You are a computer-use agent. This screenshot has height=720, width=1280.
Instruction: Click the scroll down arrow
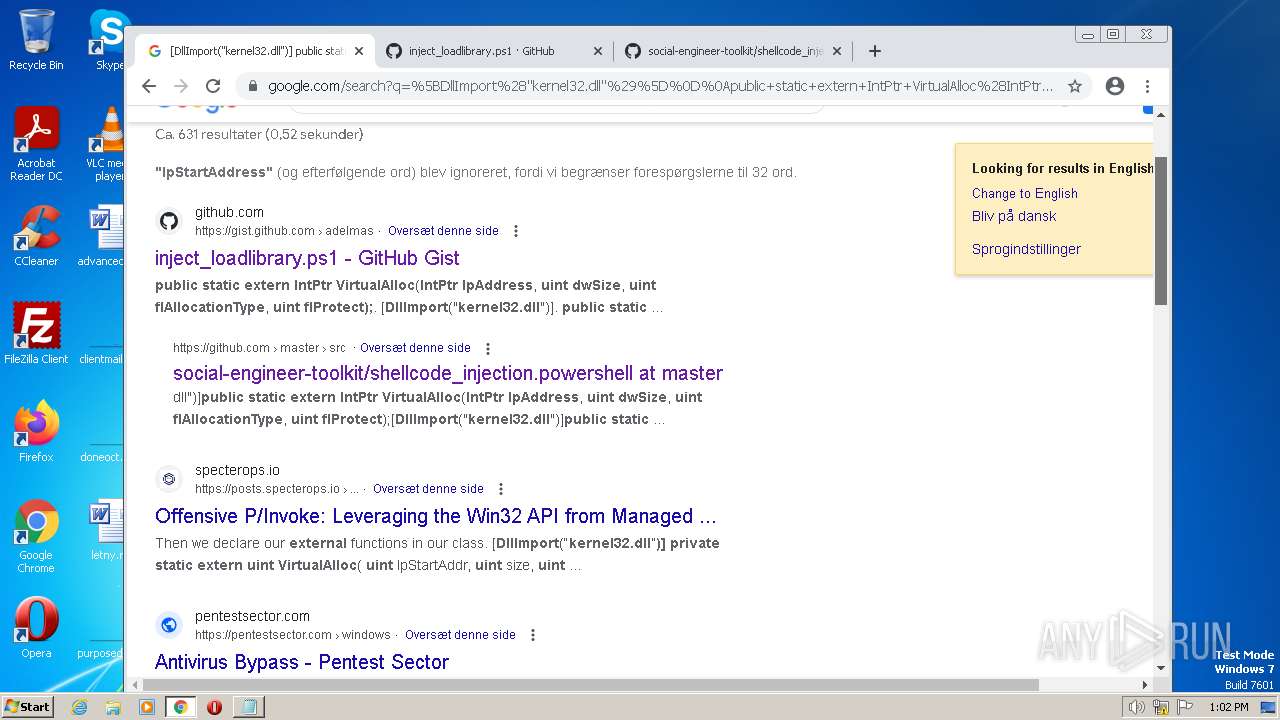1161,668
